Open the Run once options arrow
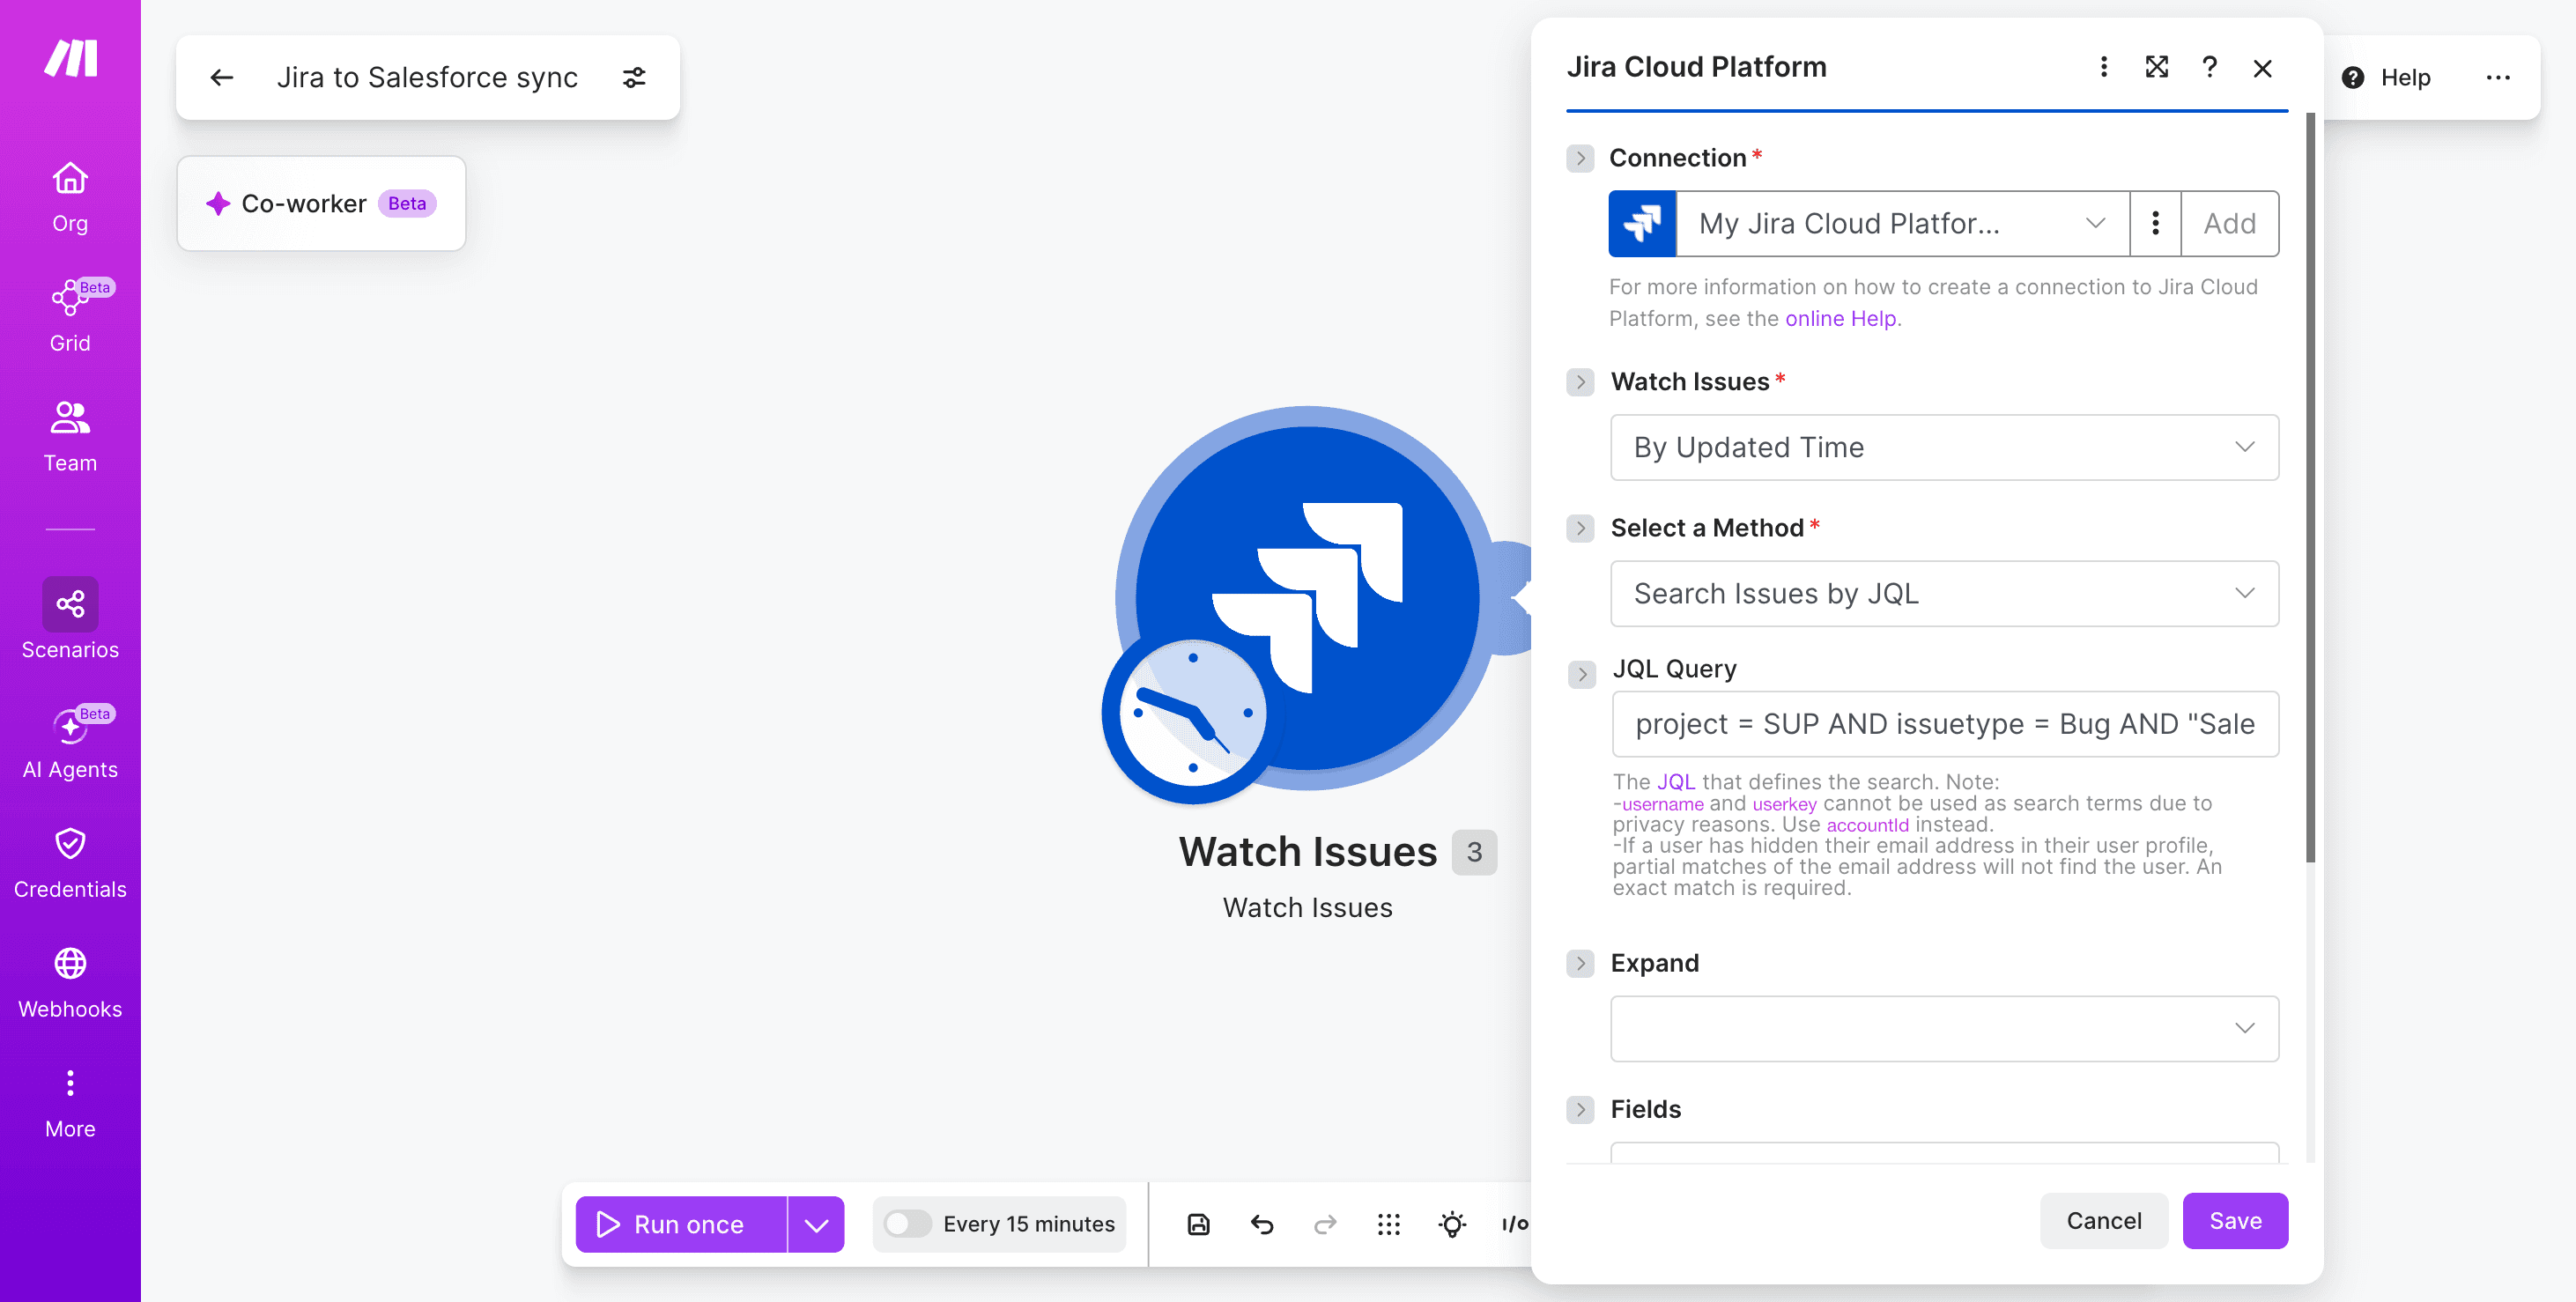Screen dimensions: 2576x1302 click(816, 1224)
